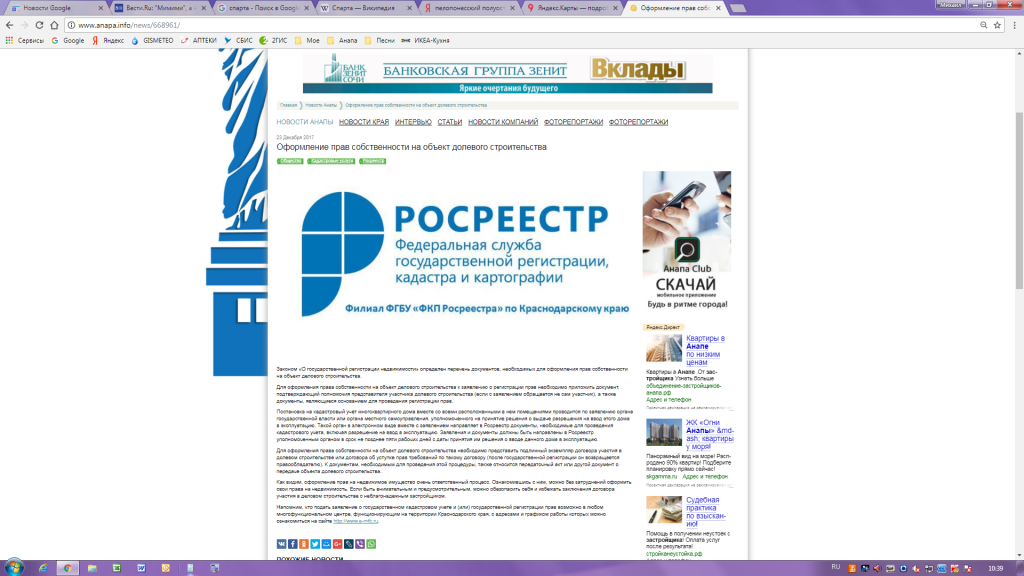This screenshot has width=1024, height=576.
Task: Open the АПТЕКИ bookmark
Action: [x=199, y=40]
